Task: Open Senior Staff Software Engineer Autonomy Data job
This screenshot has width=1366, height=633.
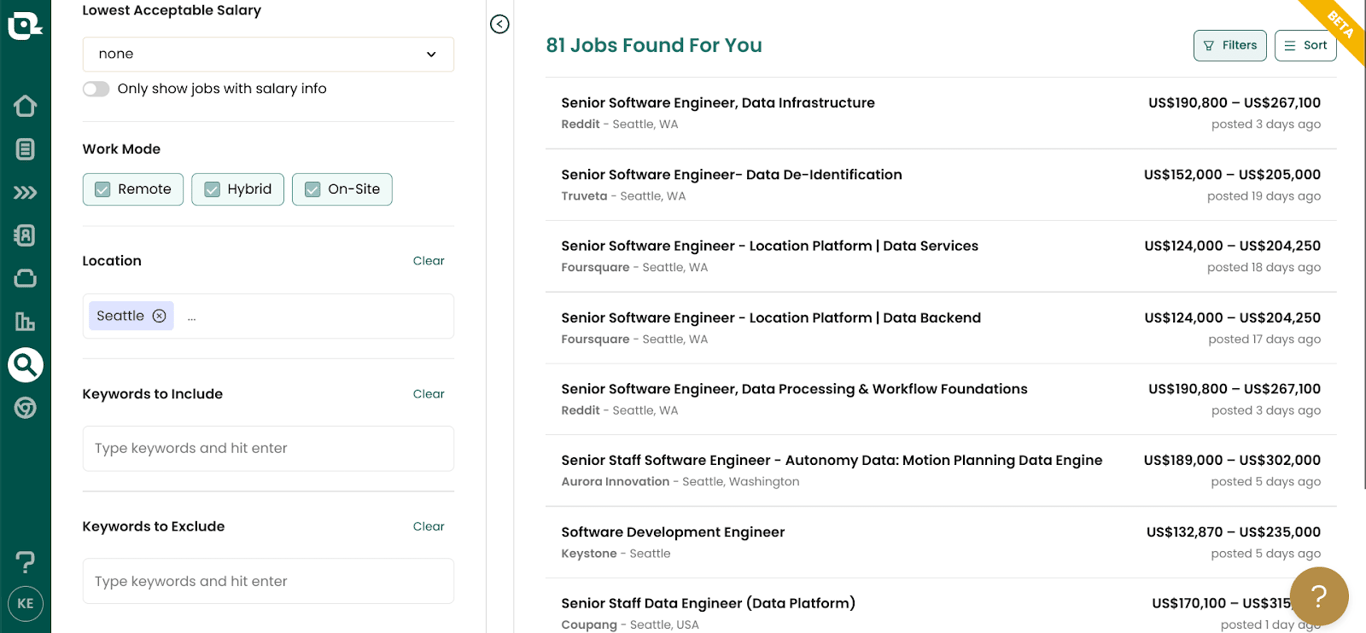Action: pyautogui.click(x=940, y=471)
